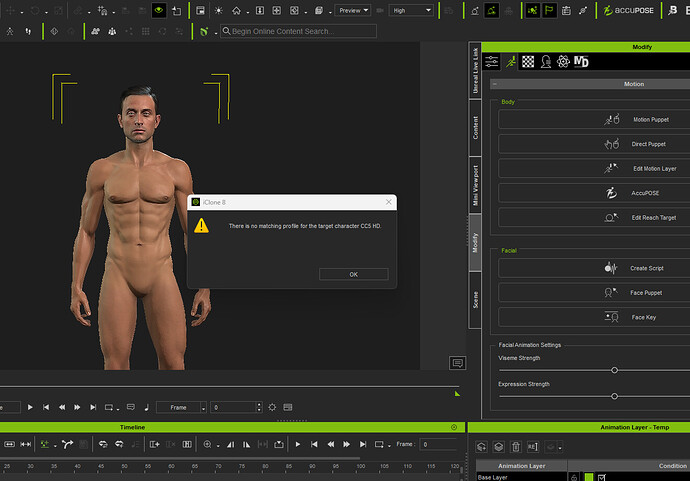Open the Unreal Live Link side tab
Screen dimensions: 690x481
476,72
